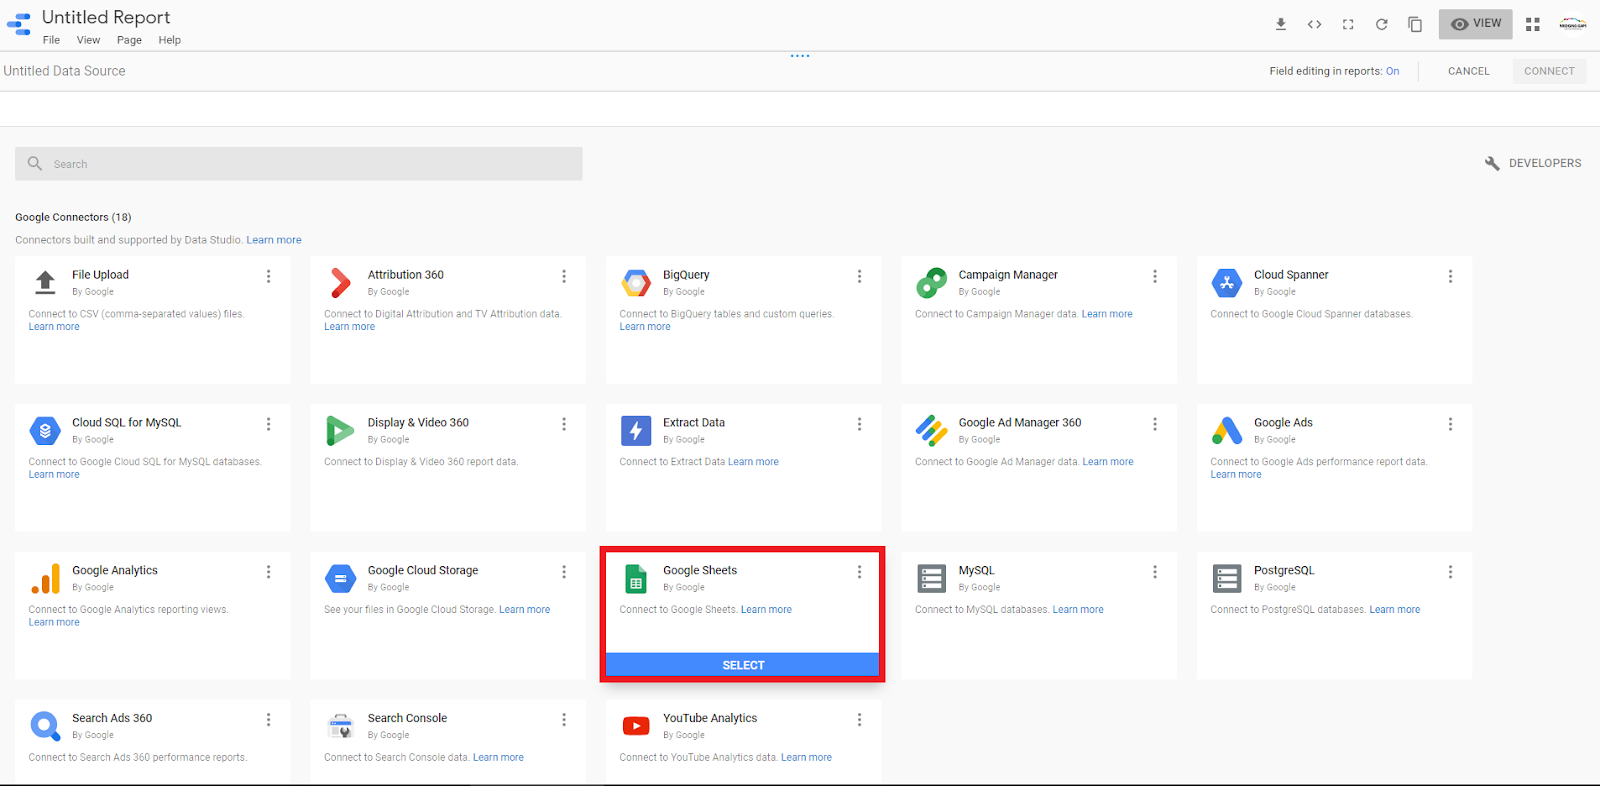Click the PostgreSQL connector icon
Screen dimensions: 1600x786
pyautogui.click(x=1227, y=579)
